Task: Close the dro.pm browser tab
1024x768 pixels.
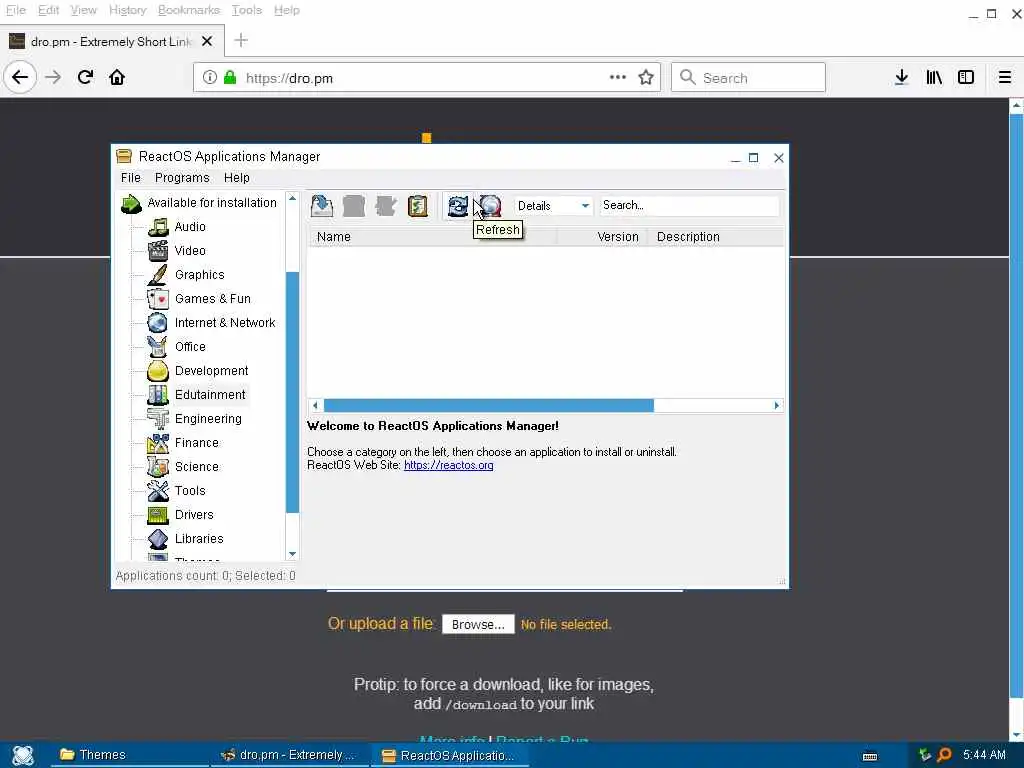Action: point(207,41)
